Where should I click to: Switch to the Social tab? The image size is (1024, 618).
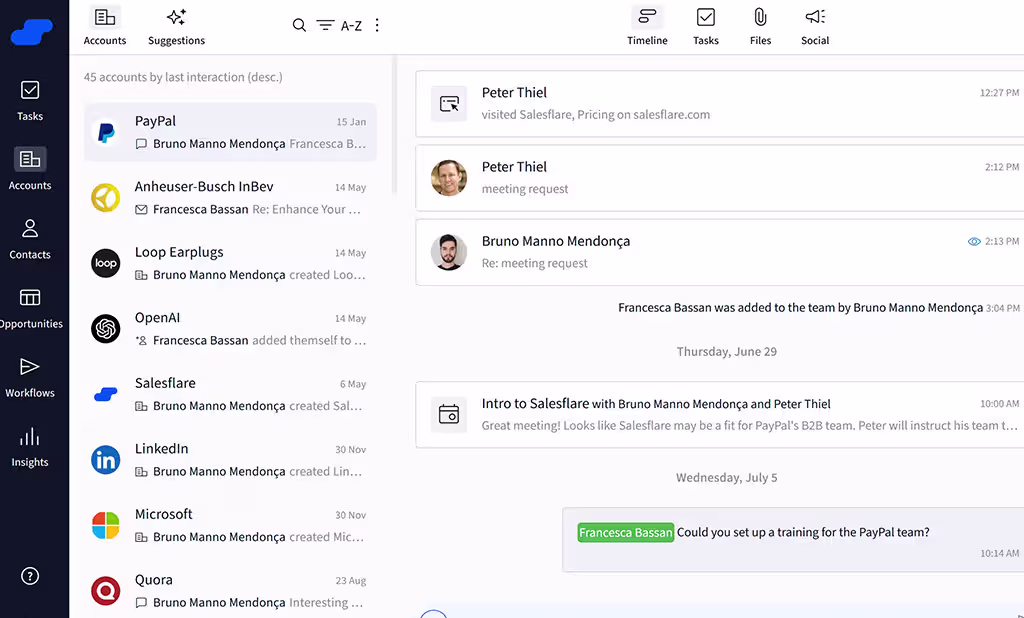tap(814, 25)
